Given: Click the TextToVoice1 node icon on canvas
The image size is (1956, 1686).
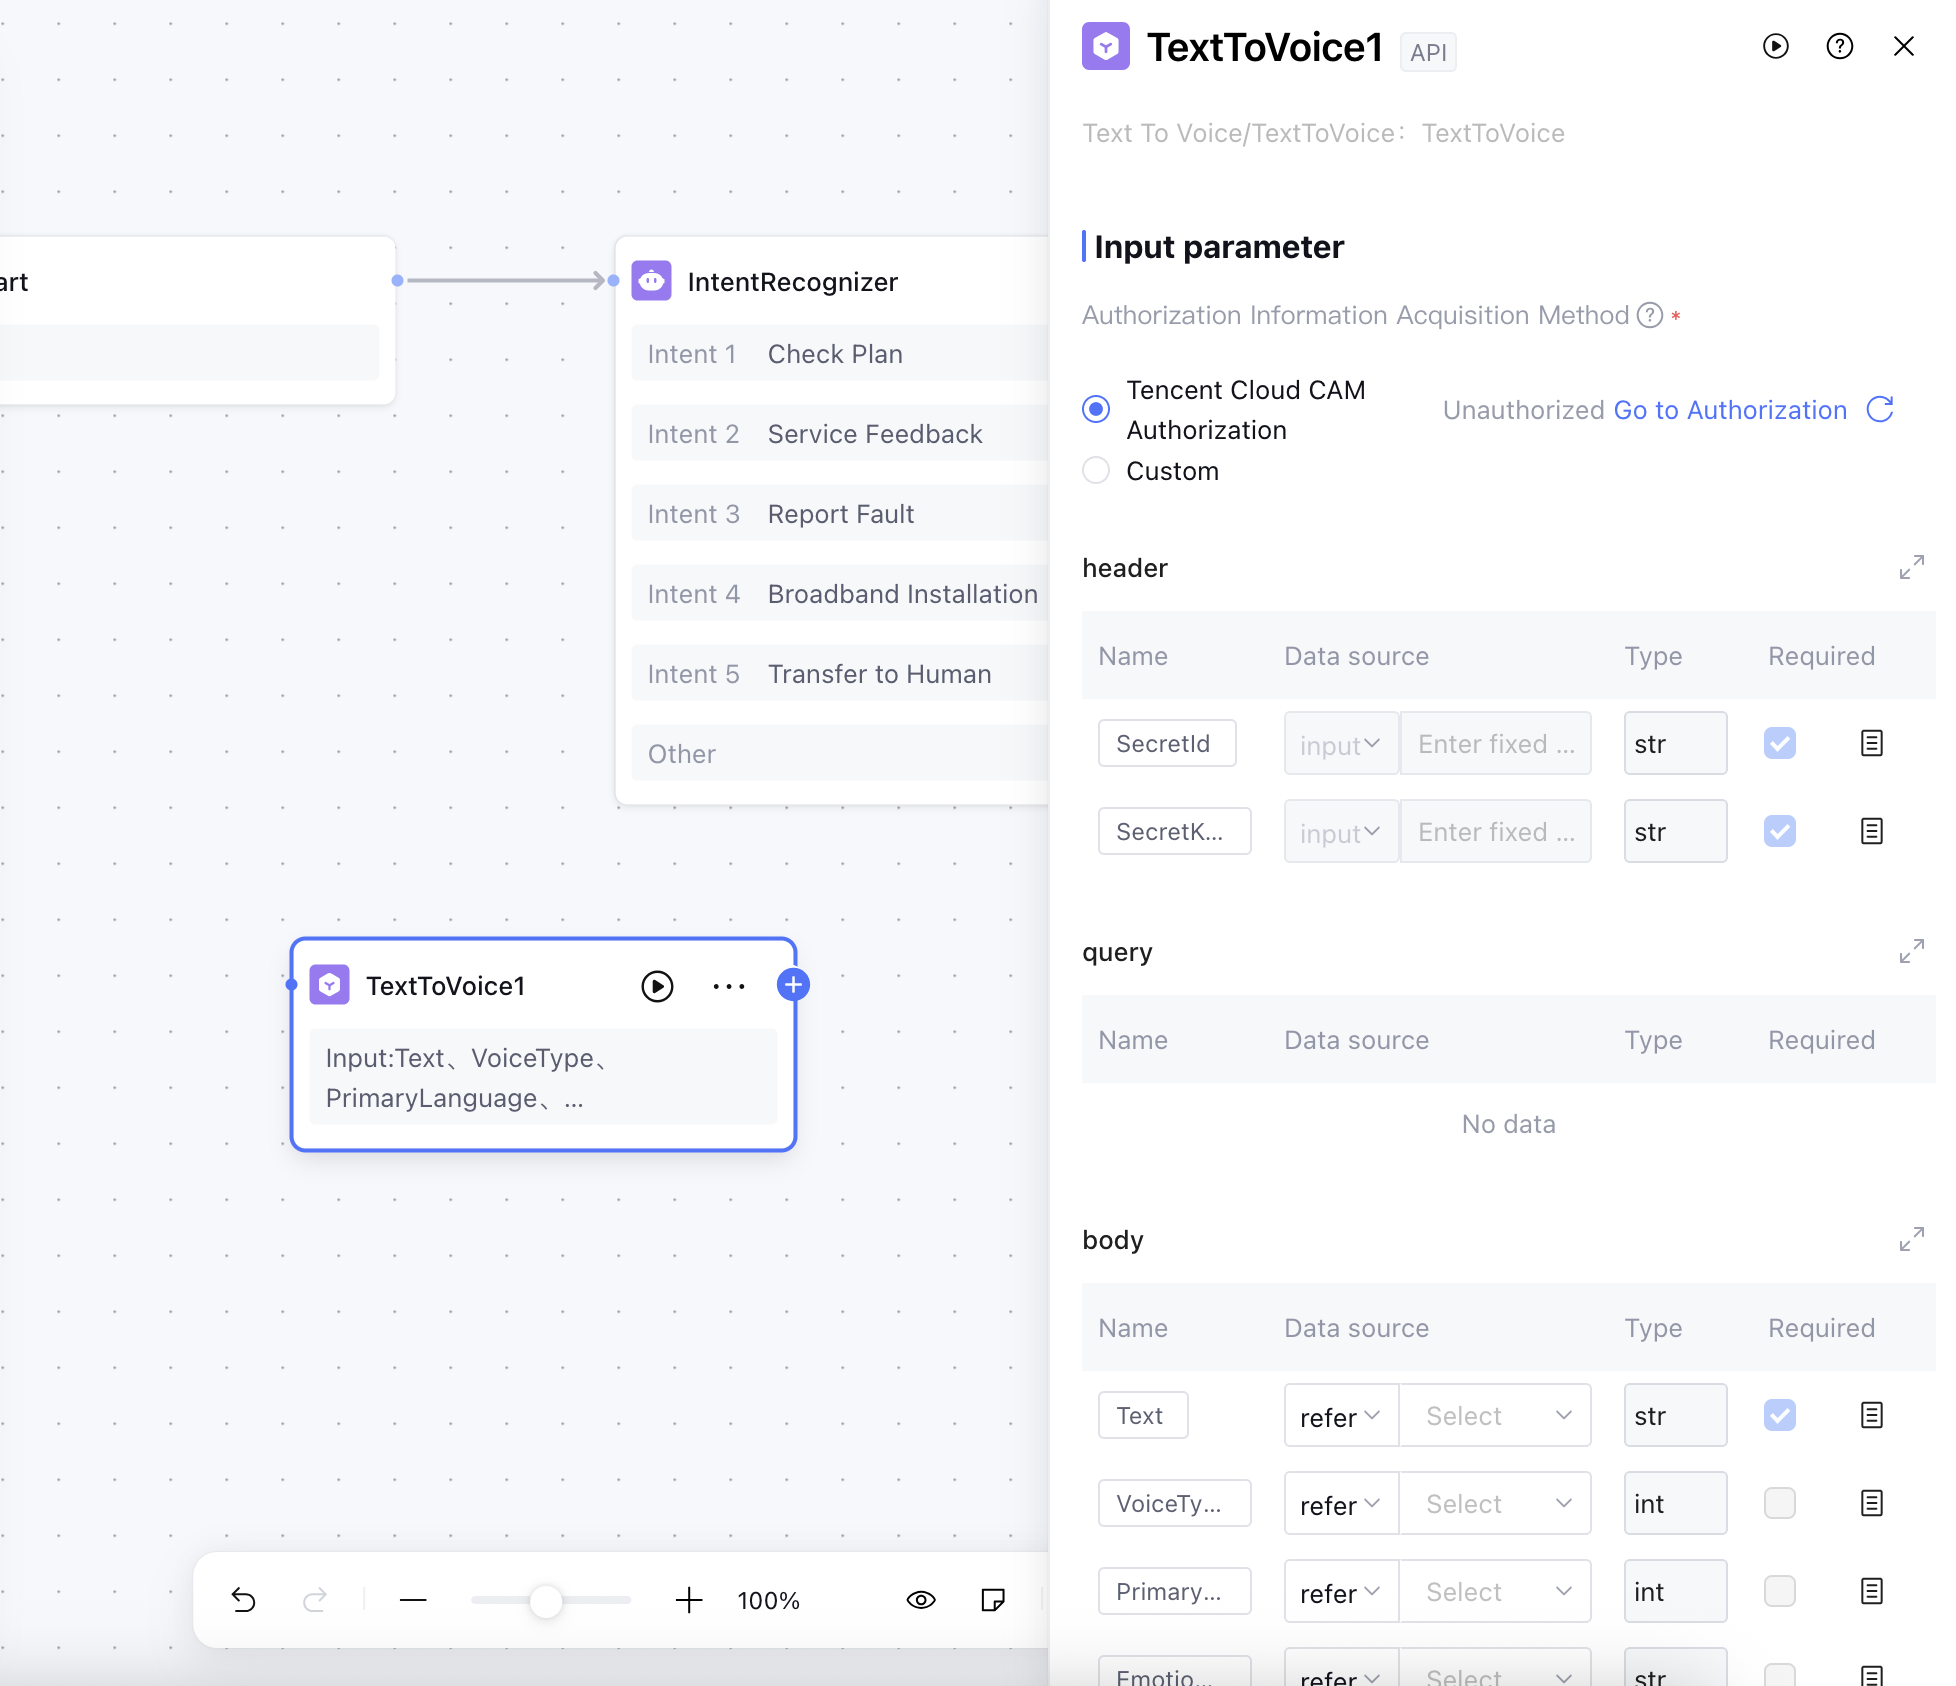Looking at the screenshot, I should [330, 985].
